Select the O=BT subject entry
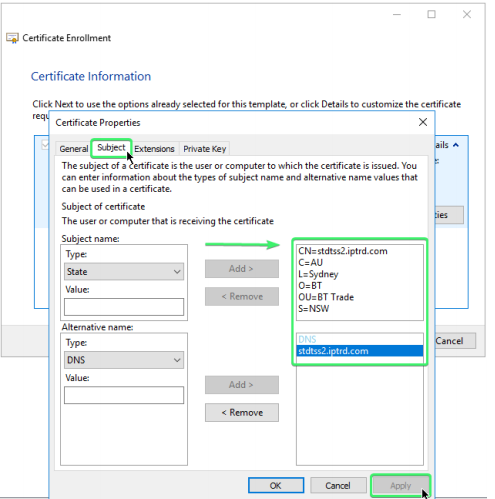495x499 pixels. tap(310, 286)
